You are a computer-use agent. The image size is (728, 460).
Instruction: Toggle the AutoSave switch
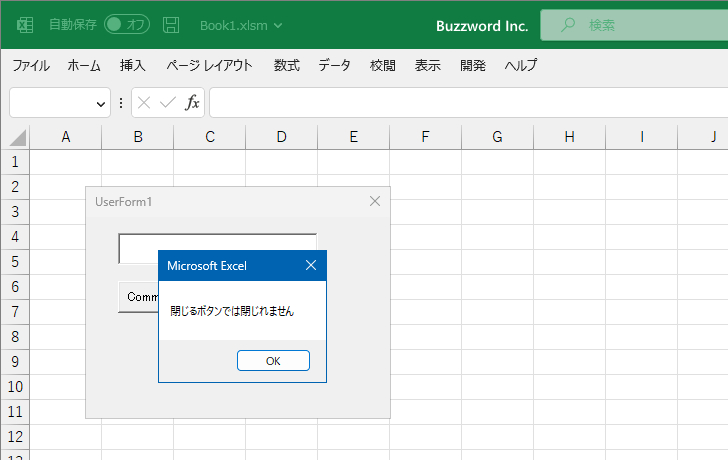127,25
